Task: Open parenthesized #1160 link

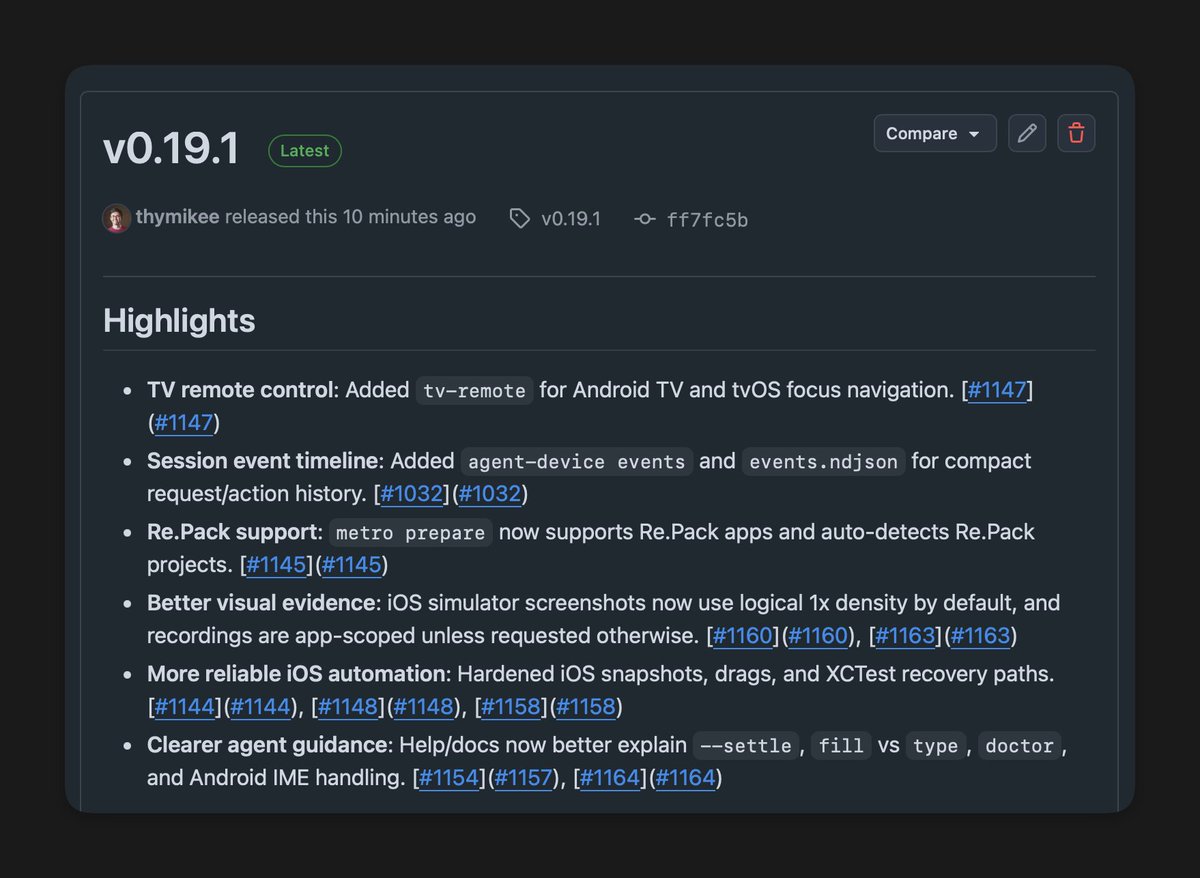Action: (x=819, y=635)
